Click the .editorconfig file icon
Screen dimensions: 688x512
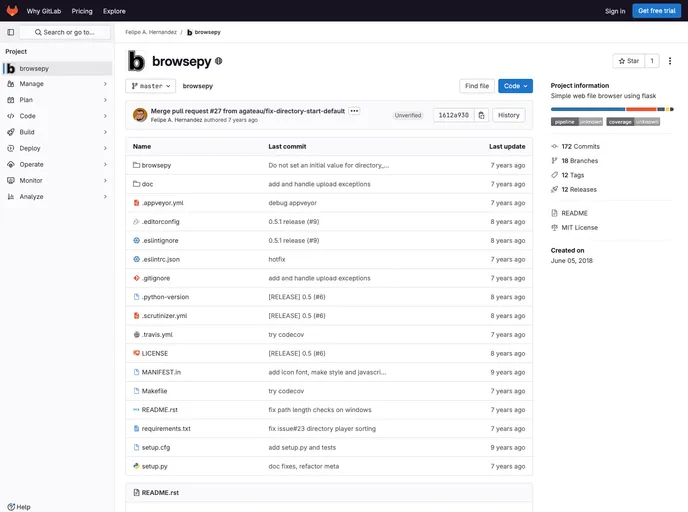point(136,222)
